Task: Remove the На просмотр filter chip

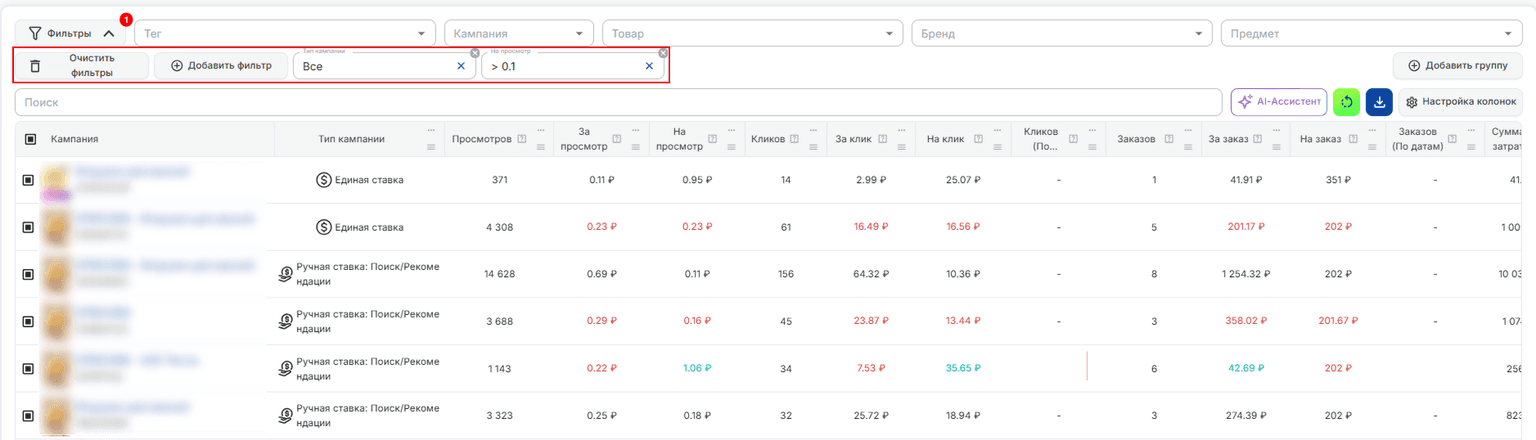Action: tap(663, 53)
